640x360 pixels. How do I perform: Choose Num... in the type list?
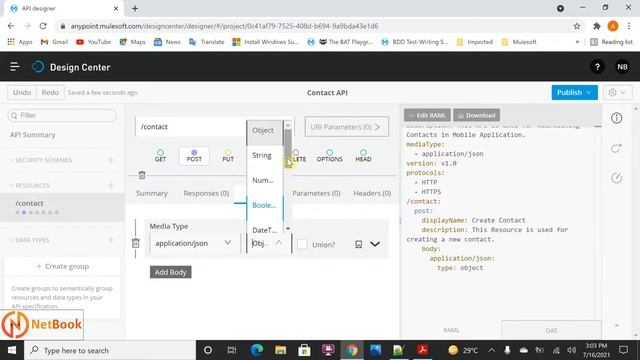[264, 180]
